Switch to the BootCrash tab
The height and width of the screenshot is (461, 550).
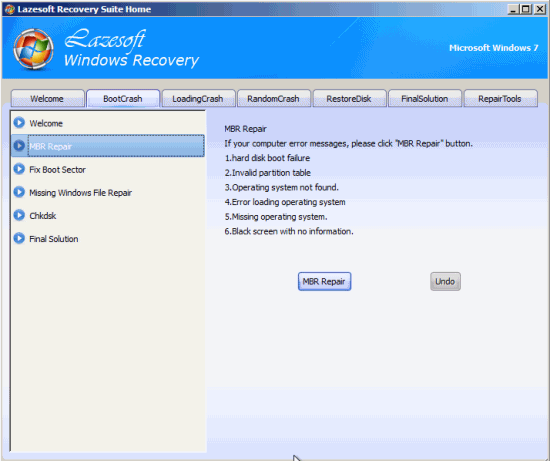[123, 99]
